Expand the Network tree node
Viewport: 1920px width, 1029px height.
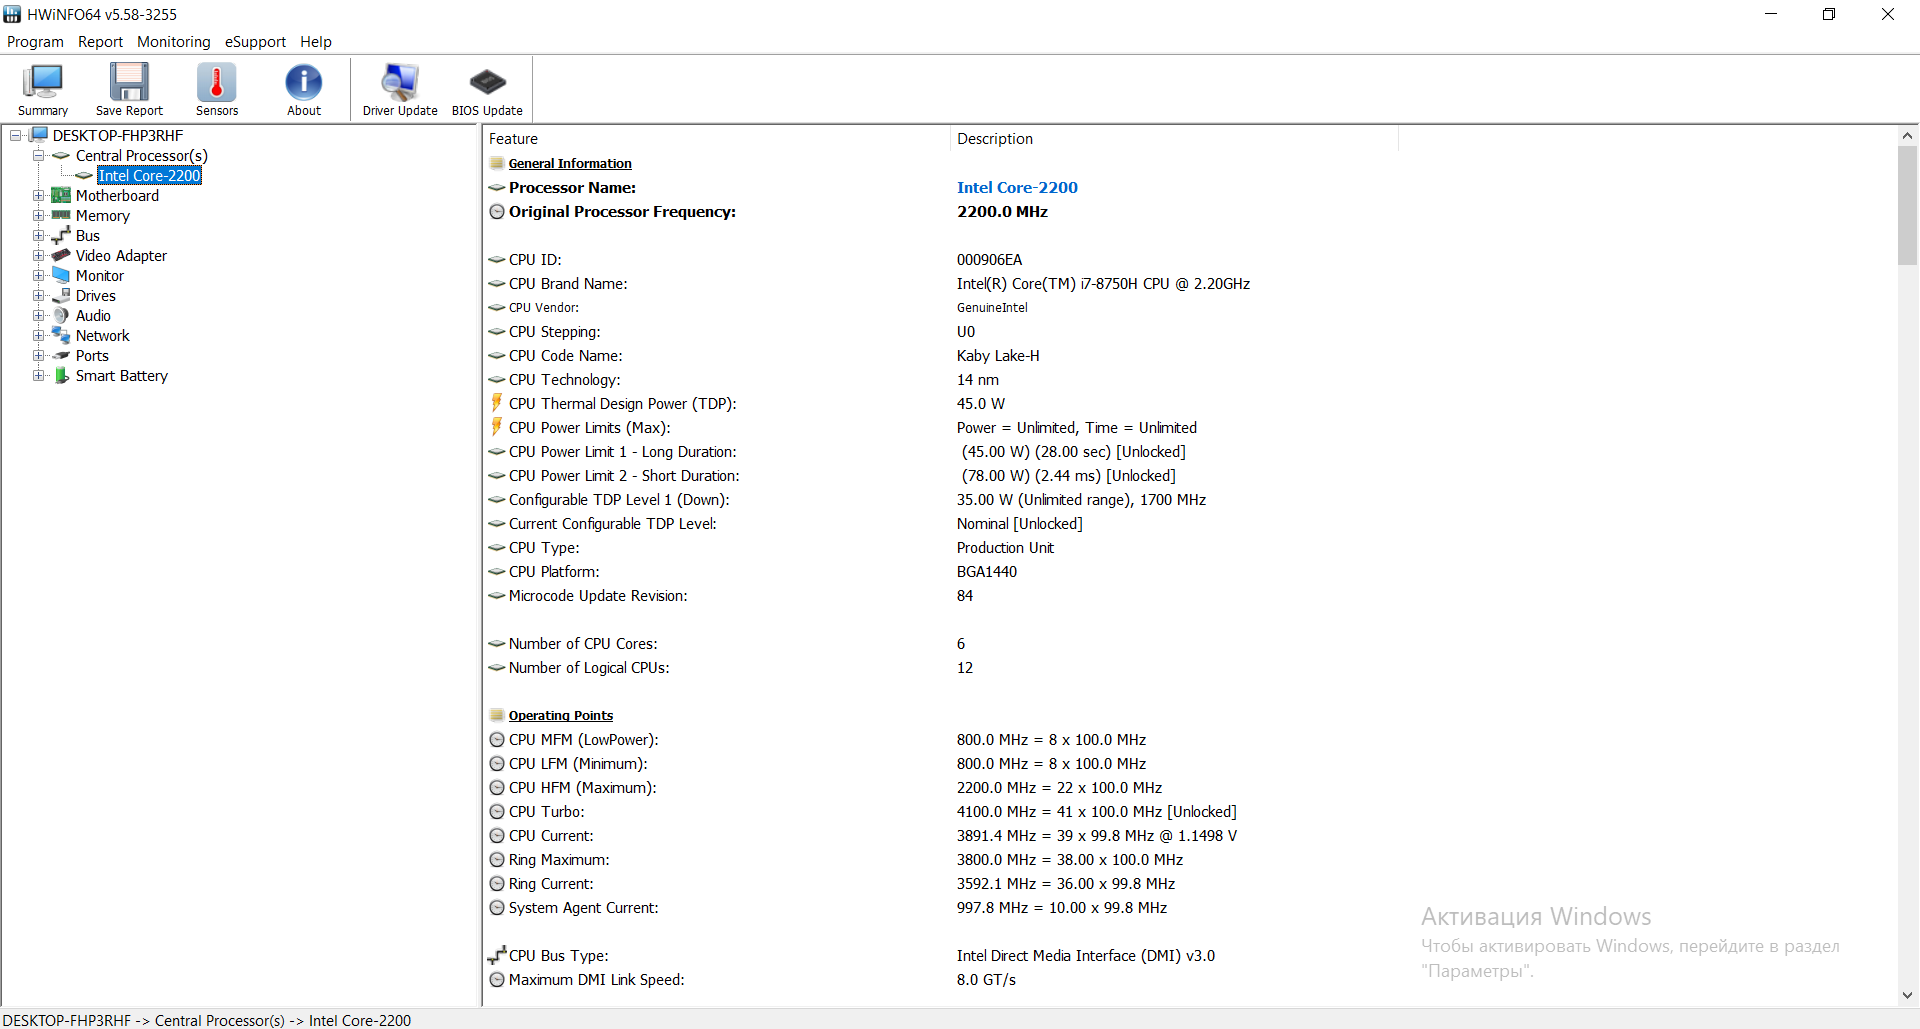[x=38, y=335]
